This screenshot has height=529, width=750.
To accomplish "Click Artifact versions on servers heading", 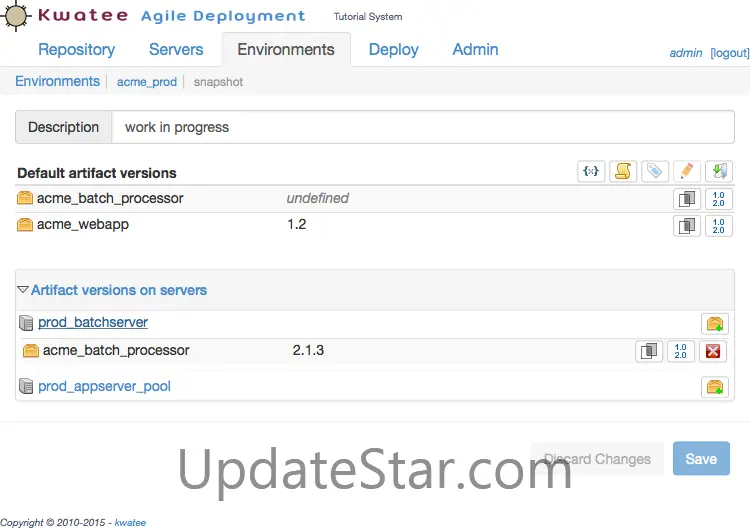I will point(119,290).
